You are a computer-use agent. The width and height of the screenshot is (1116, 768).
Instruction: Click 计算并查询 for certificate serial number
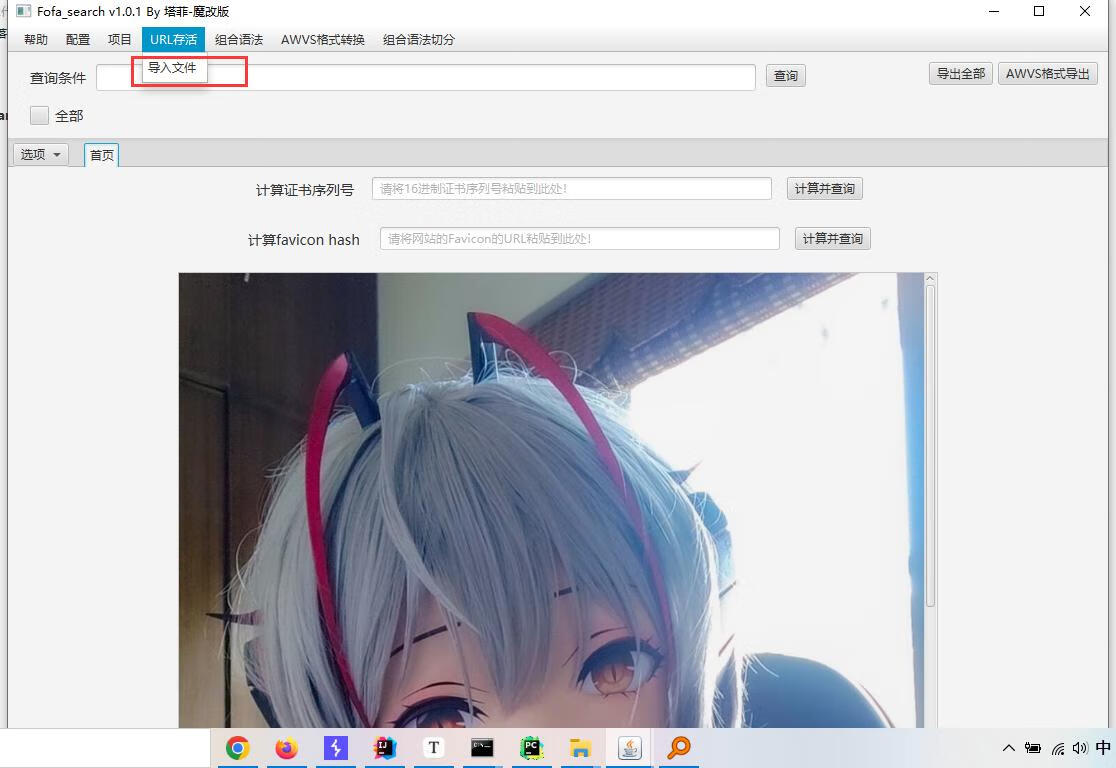[824, 189]
